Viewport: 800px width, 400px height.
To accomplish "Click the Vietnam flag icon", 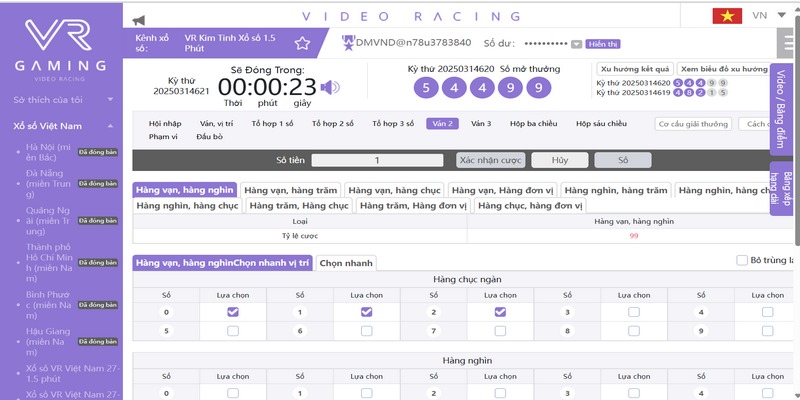I will 726,16.
